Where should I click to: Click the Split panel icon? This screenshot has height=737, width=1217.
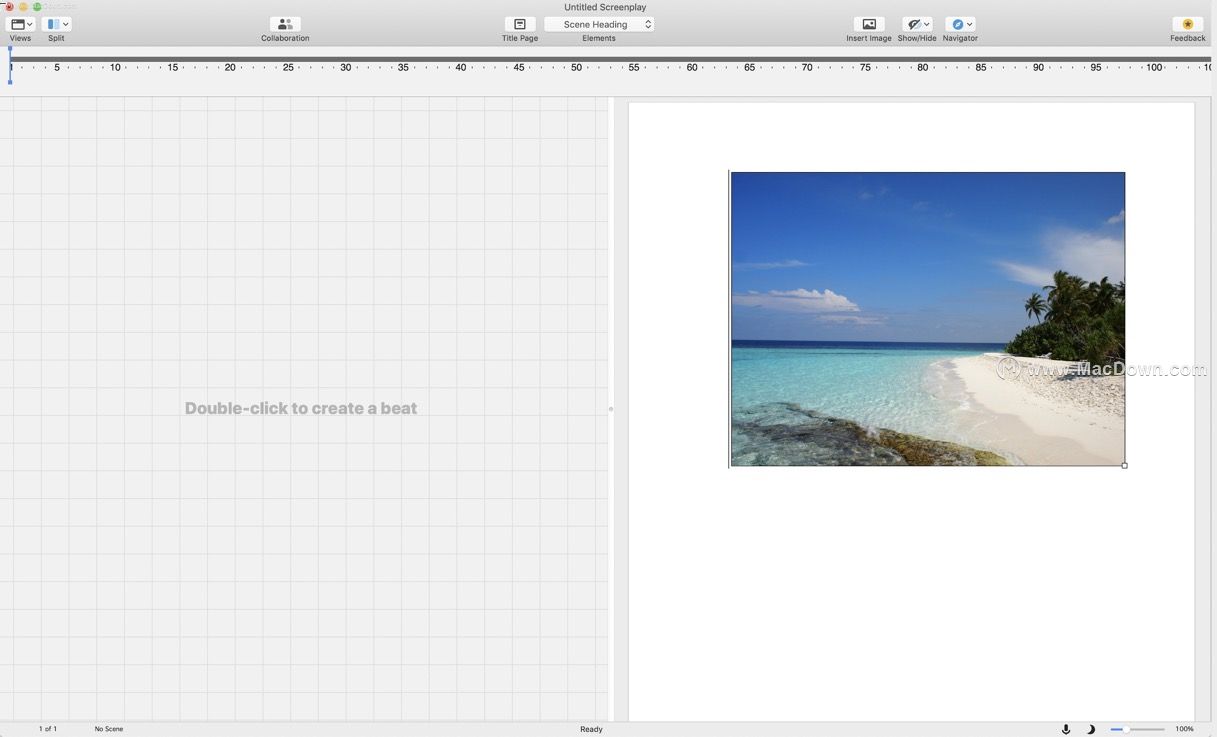pos(53,24)
